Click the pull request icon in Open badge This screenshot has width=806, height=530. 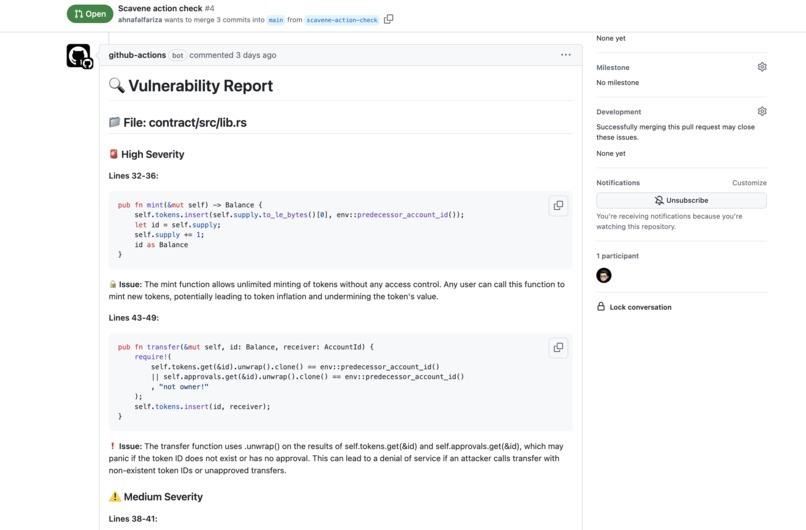click(x=78, y=14)
